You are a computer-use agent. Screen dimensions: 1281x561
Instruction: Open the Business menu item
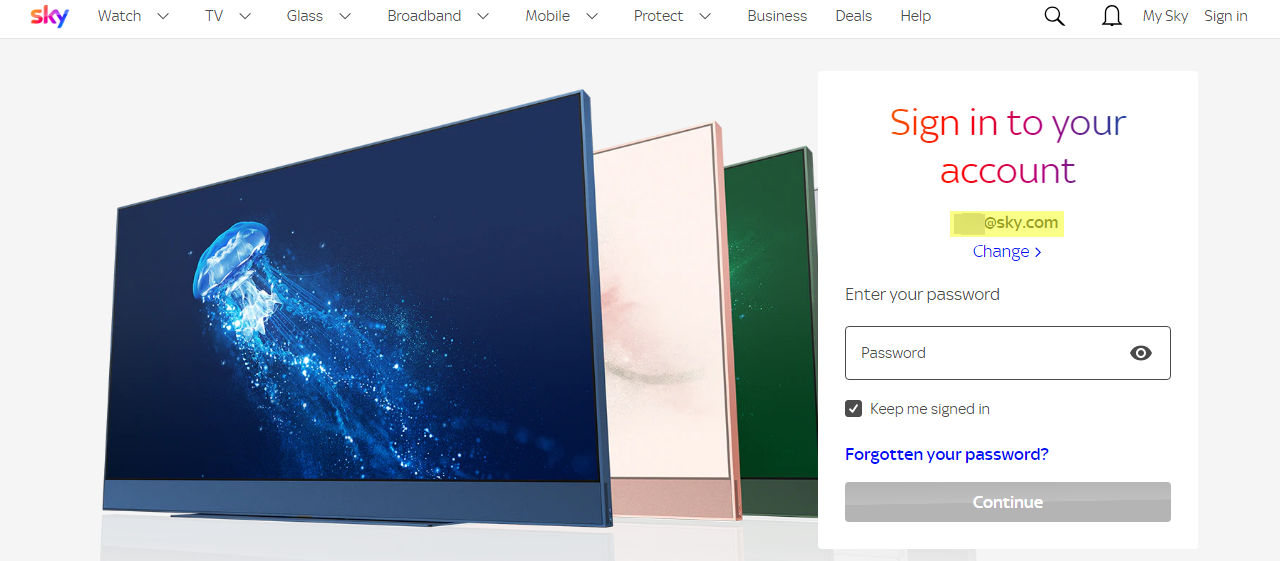777,16
